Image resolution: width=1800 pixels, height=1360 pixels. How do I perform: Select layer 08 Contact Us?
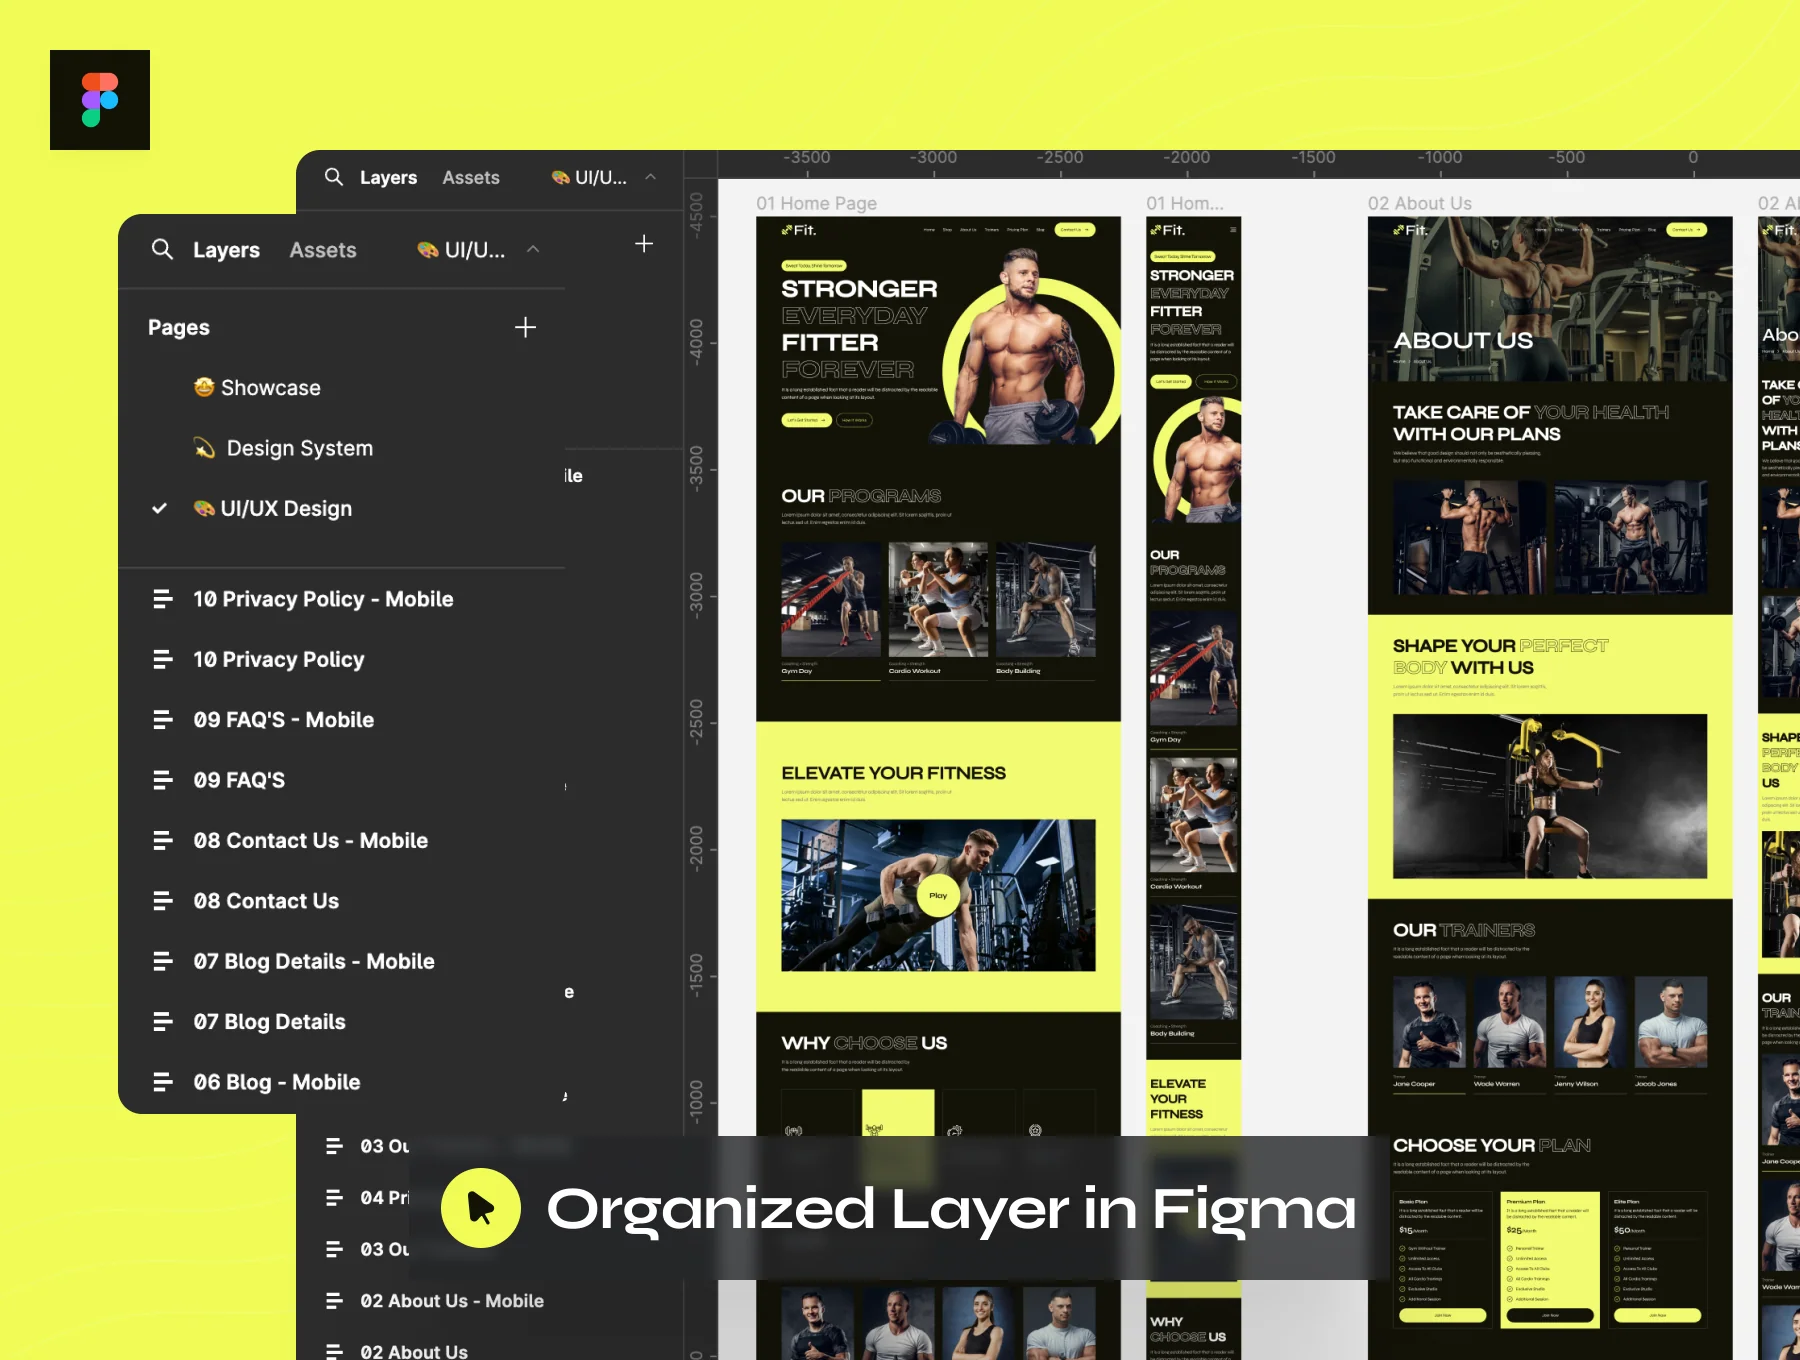pos(266,901)
